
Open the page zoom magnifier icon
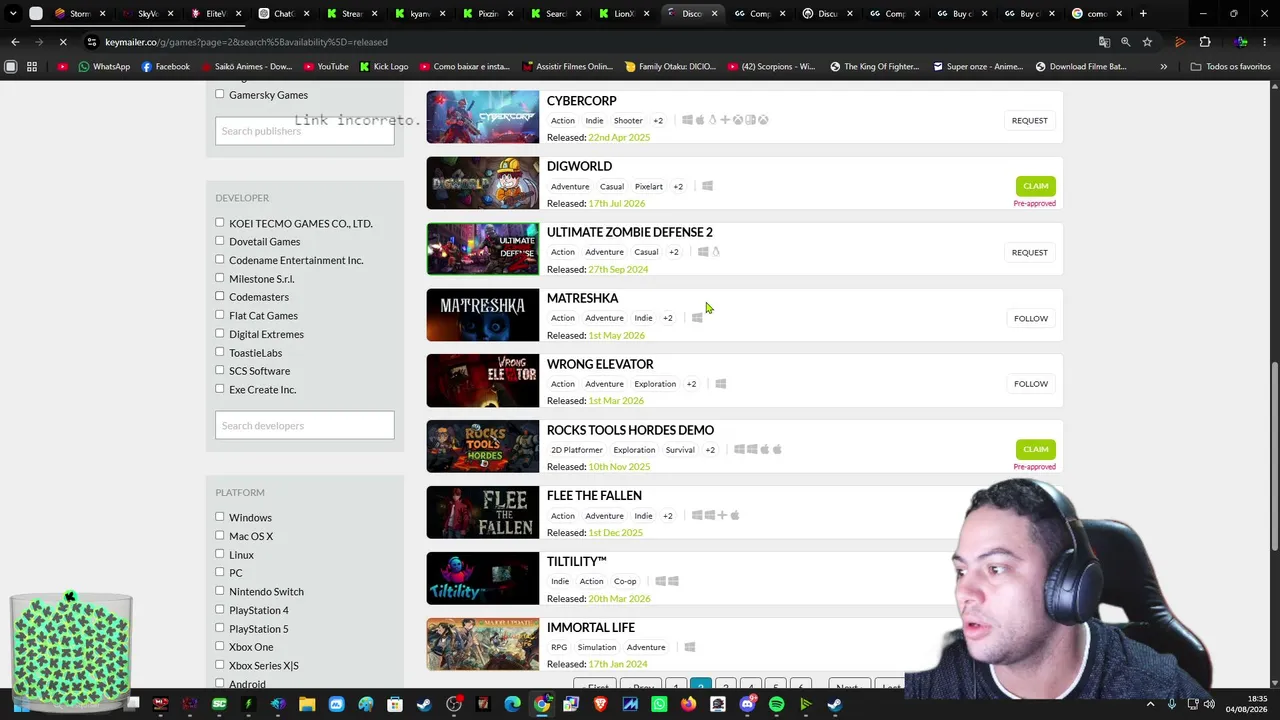1125,42
